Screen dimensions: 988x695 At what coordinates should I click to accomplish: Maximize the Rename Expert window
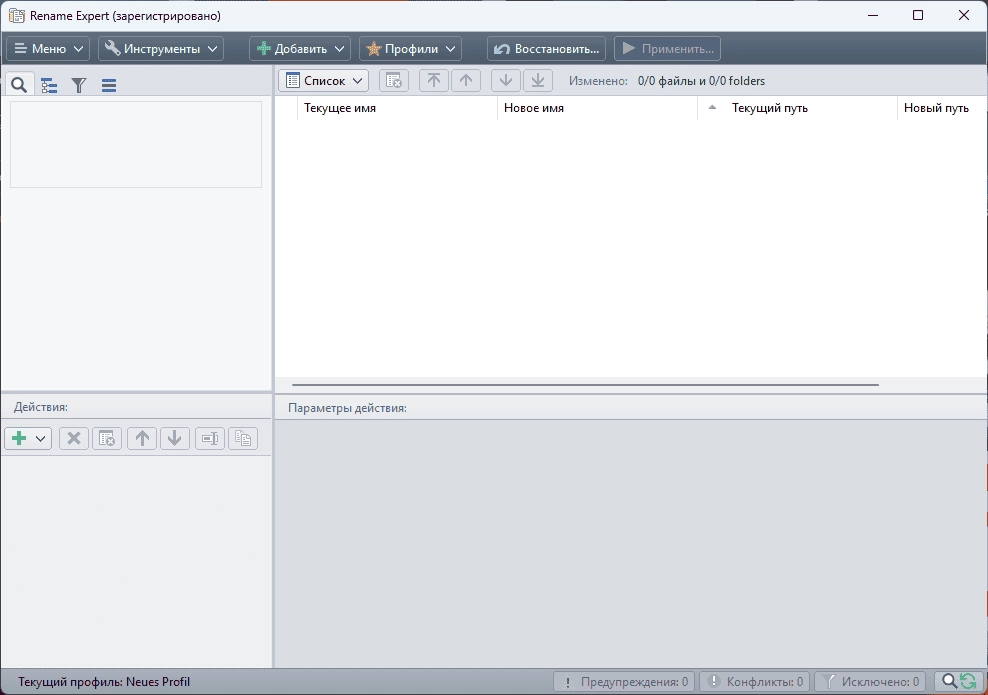coord(918,15)
